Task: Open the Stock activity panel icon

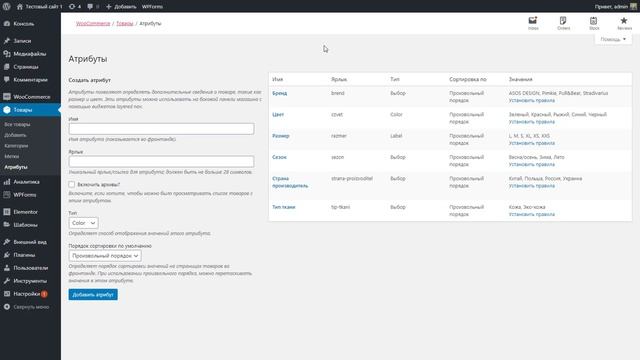Action: pos(593,23)
